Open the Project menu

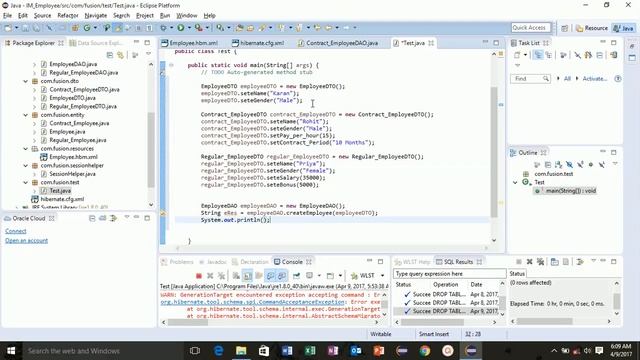click(145, 16)
